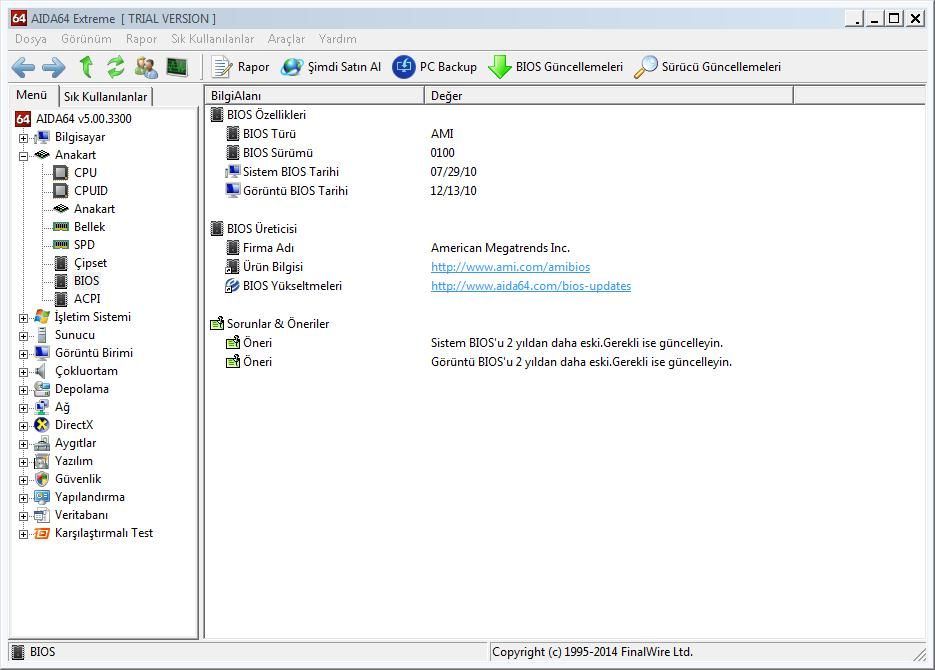The height and width of the screenshot is (670, 935).
Task: Collapse the Anakart parent tree node
Action: pos(23,156)
